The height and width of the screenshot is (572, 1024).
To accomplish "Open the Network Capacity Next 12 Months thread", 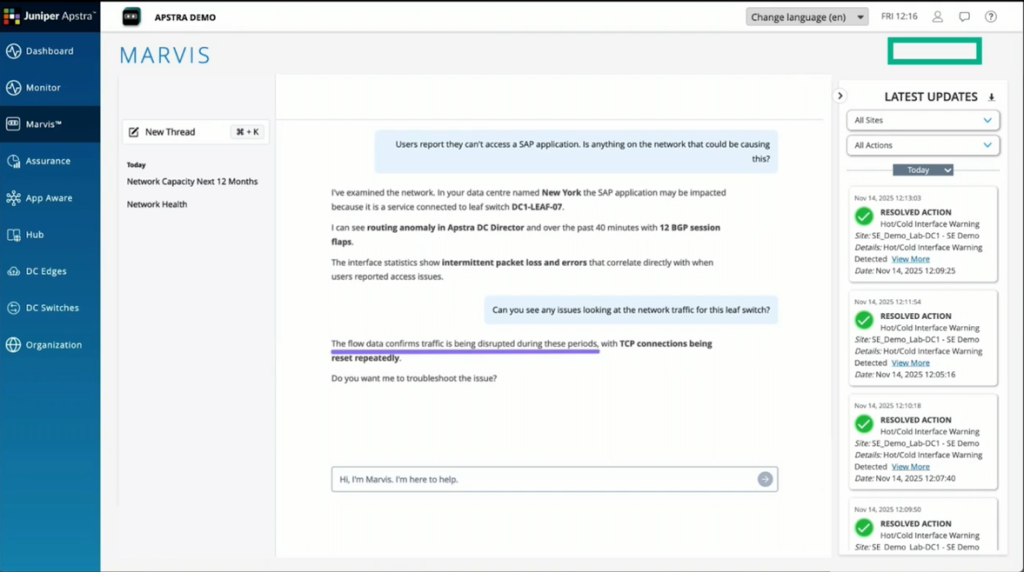I will (192, 182).
